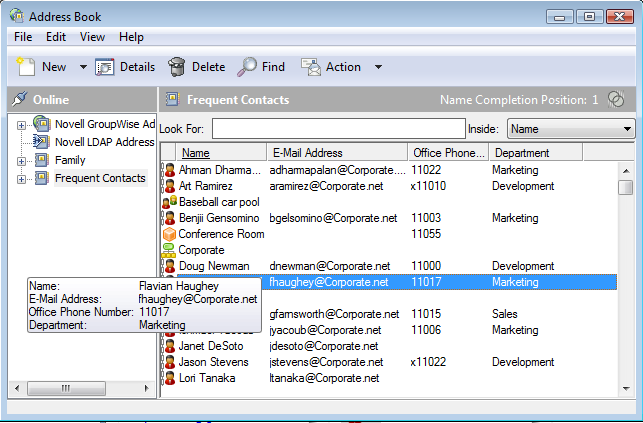Sort by Department column header
Viewport: 643px width, 423px height.
(536, 153)
